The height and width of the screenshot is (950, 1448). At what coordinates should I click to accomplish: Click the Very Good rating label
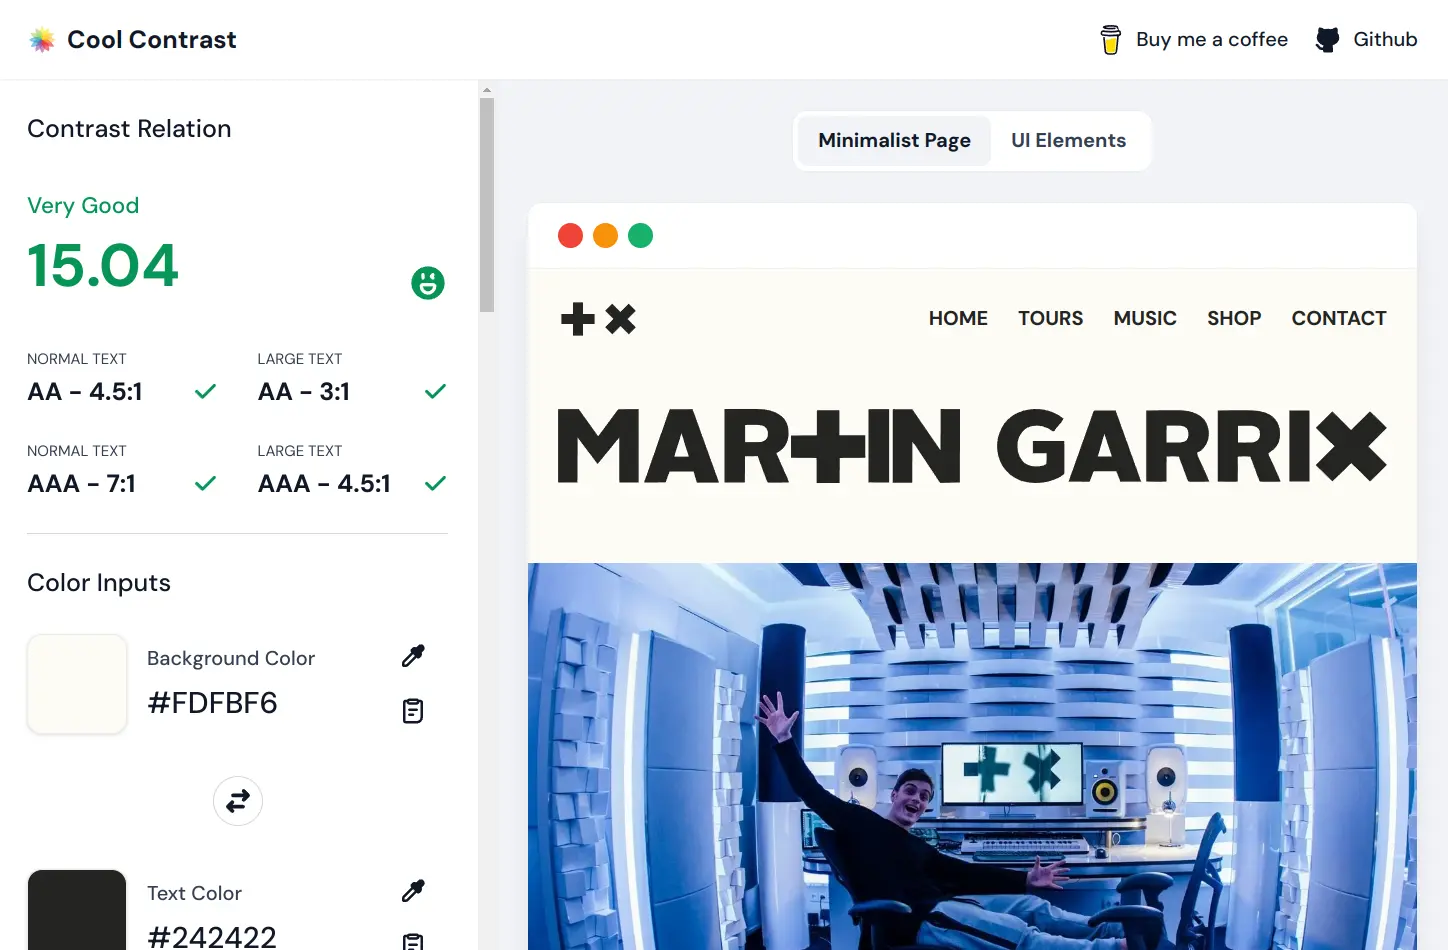point(83,206)
